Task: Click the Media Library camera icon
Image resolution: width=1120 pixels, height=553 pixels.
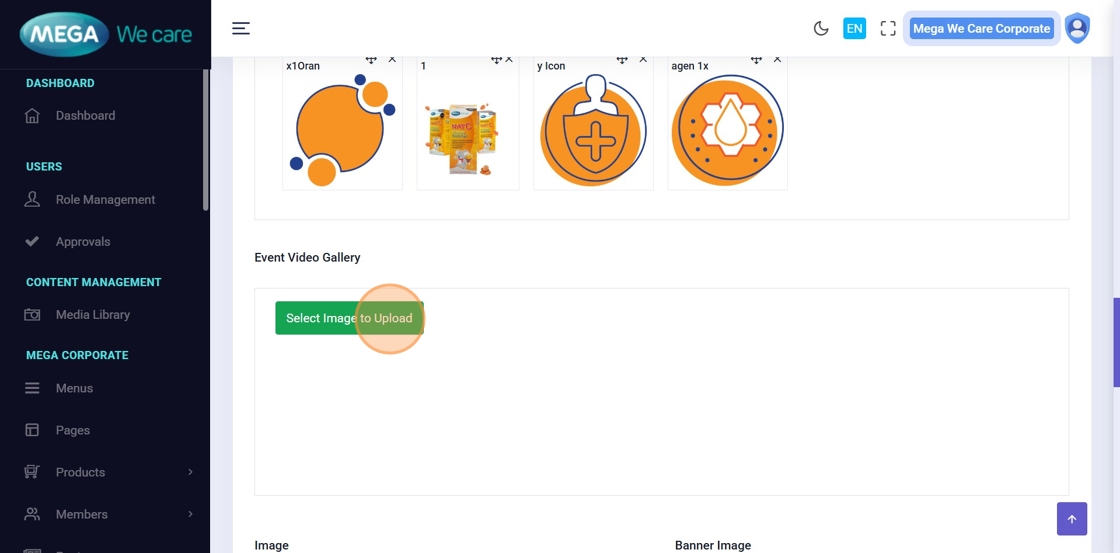Action: tap(32, 314)
